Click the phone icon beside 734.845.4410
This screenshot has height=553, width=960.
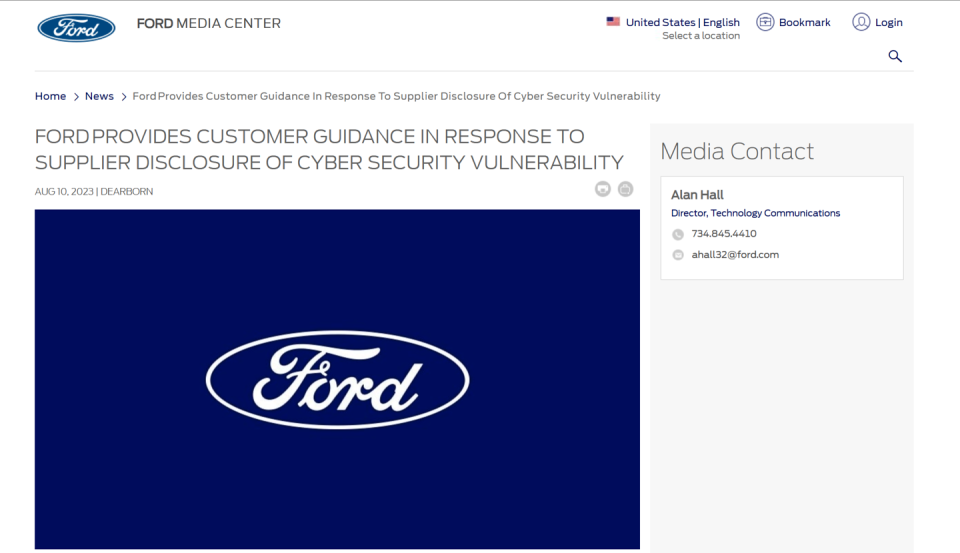pyautogui.click(x=678, y=234)
